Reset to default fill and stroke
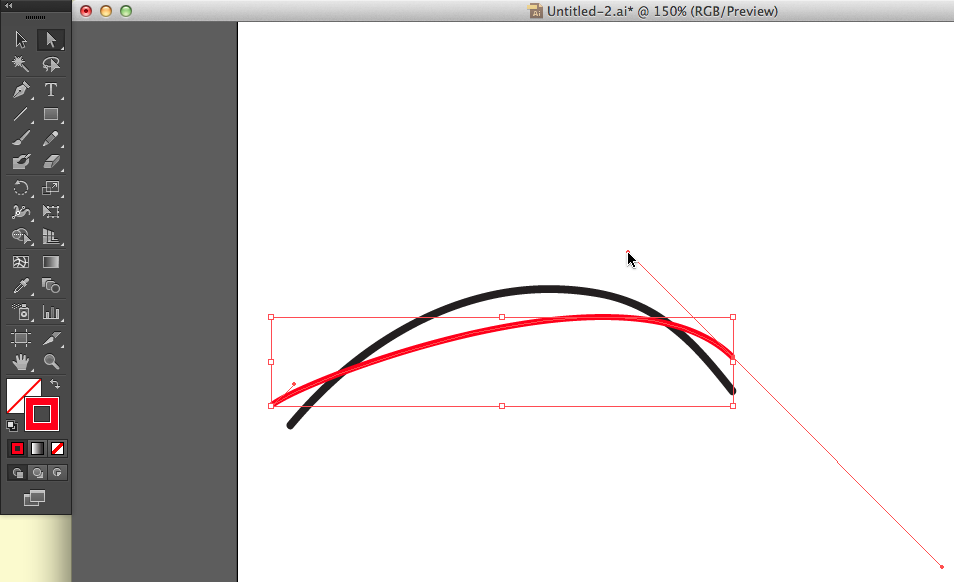The width and height of the screenshot is (954, 582). [x=12, y=425]
